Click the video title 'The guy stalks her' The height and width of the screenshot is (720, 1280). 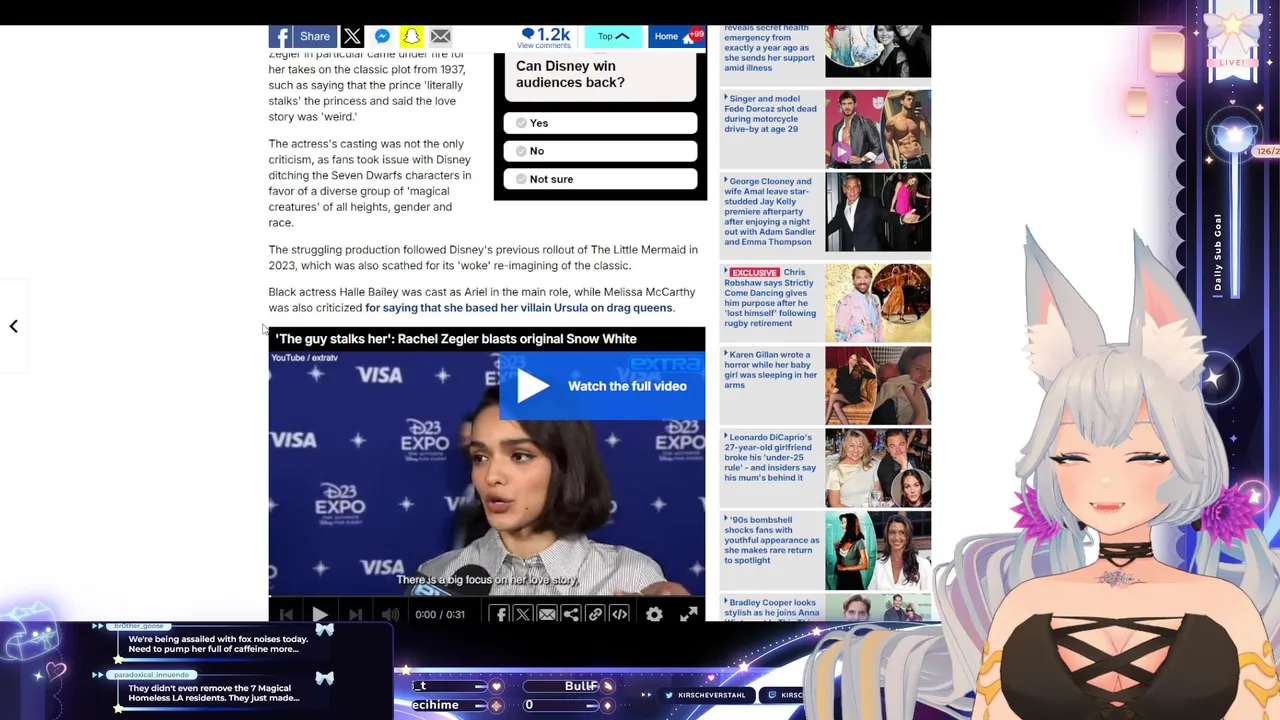click(456, 339)
